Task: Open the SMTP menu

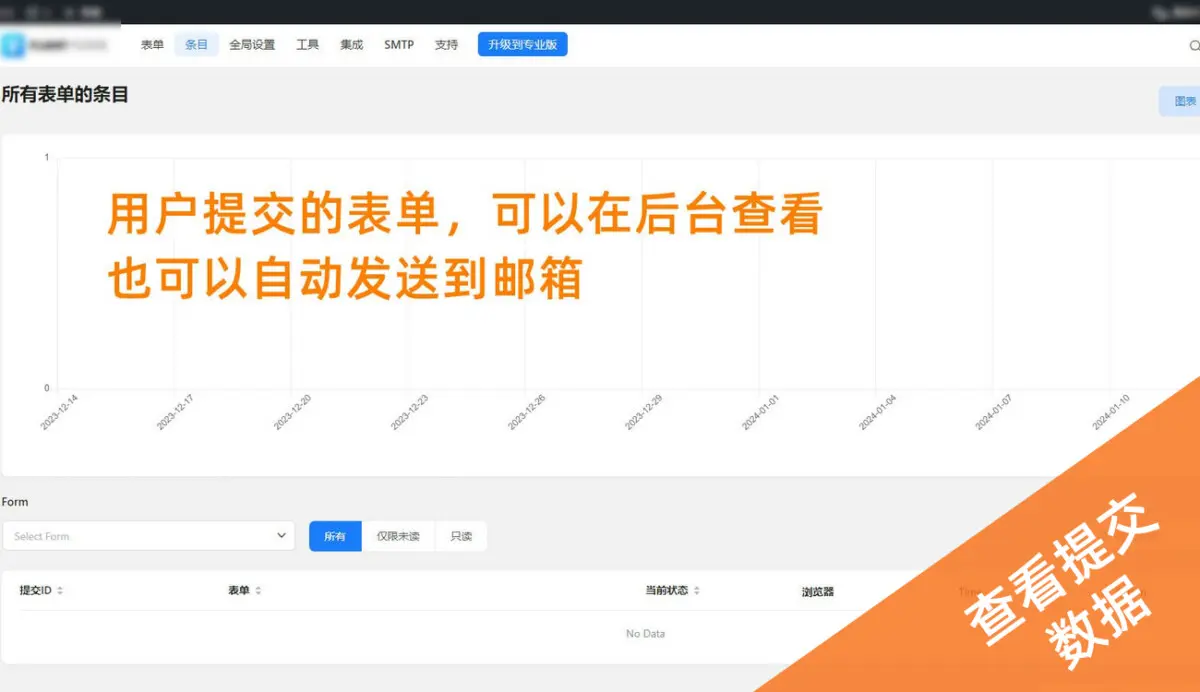Action: pyautogui.click(x=398, y=45)
